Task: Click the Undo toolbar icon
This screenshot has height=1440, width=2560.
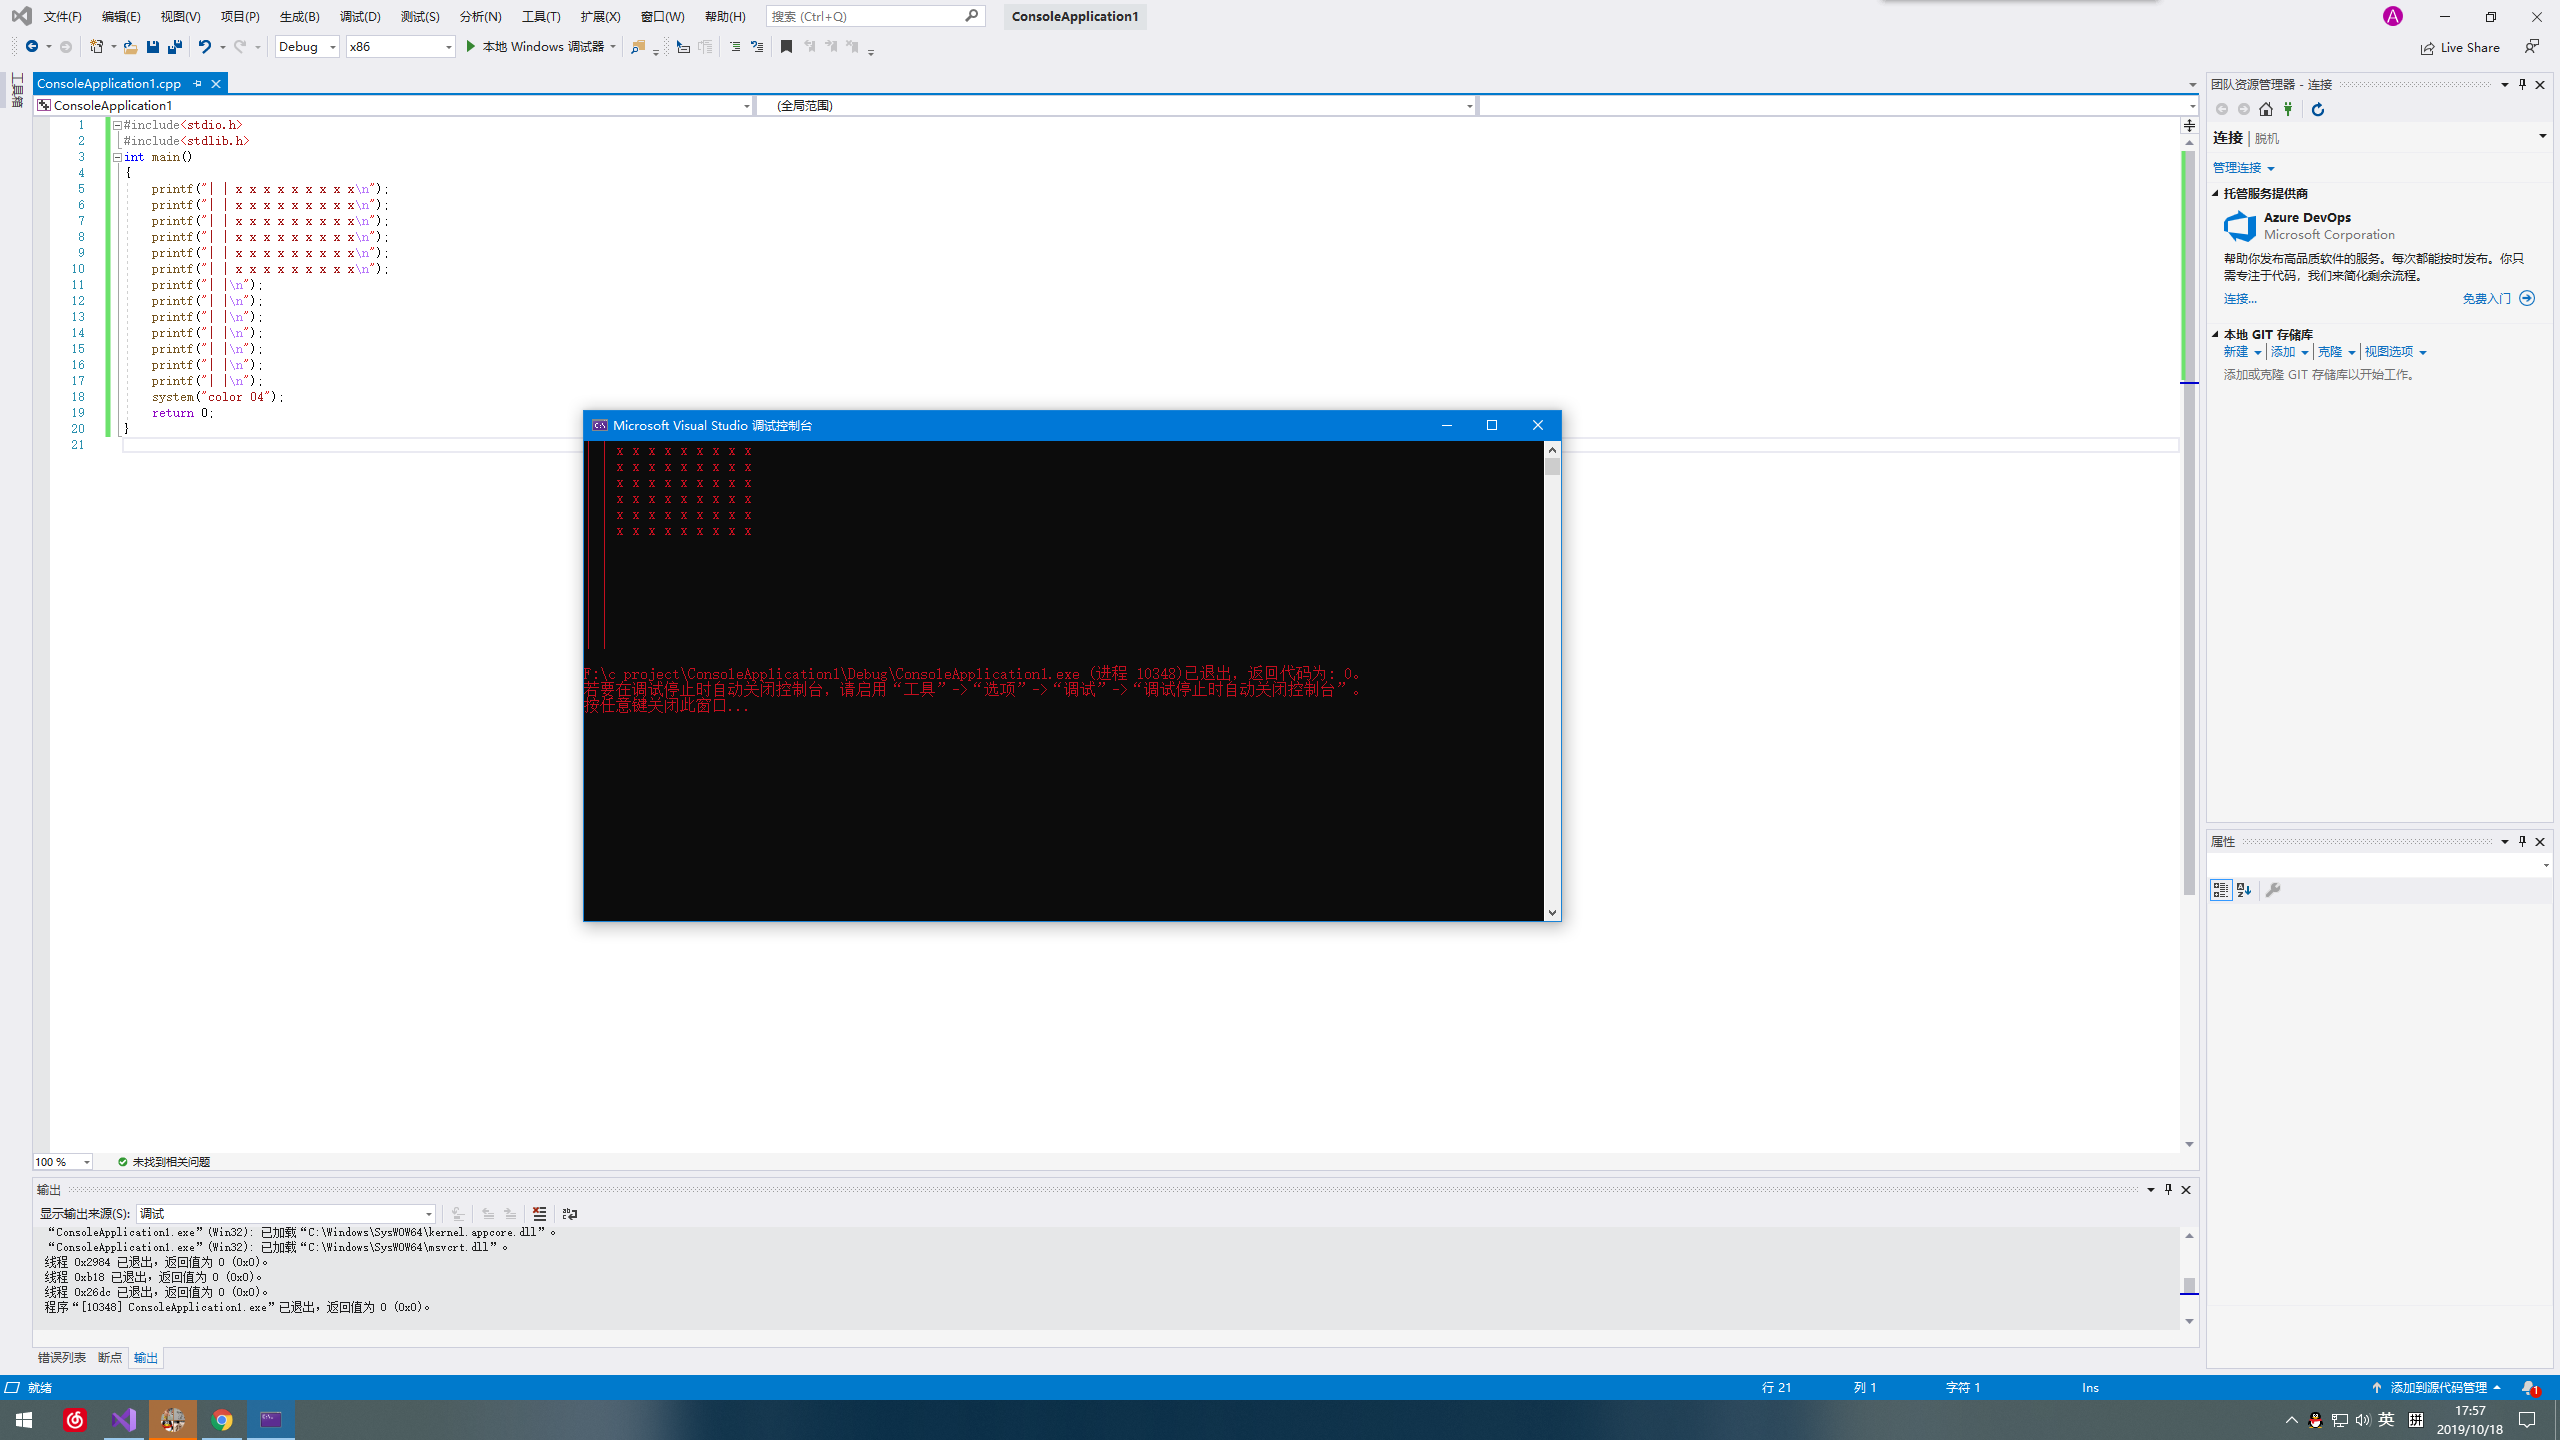Action: [x=204, y=47]
